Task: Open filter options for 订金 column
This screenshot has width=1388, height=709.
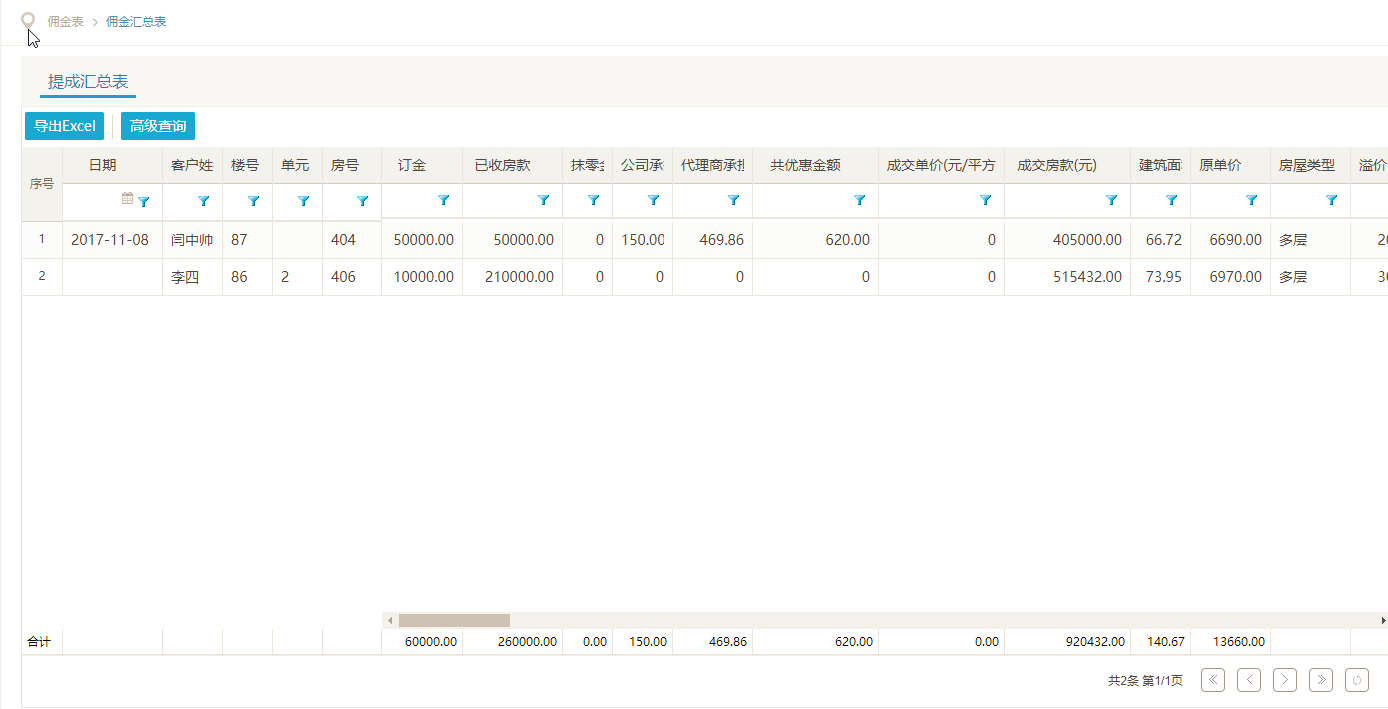Action: 444,201
